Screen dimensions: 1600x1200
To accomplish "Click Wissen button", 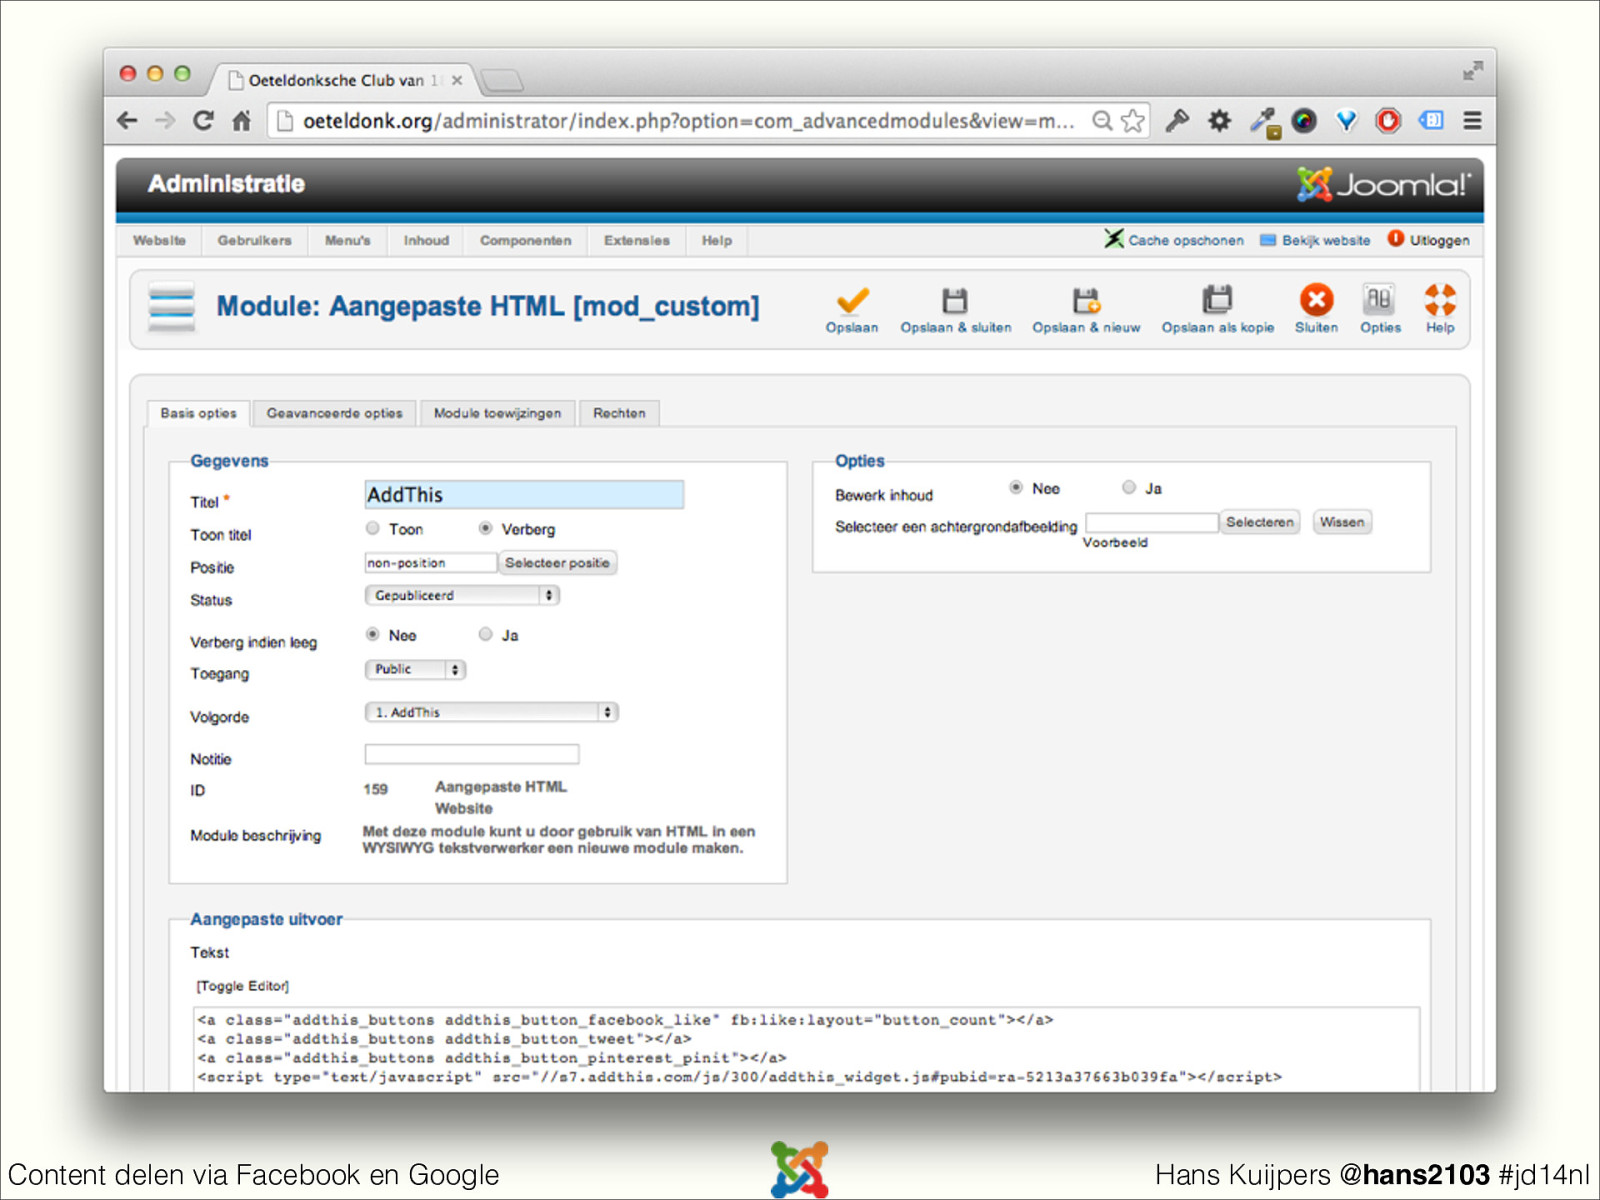I will (1342, 522).
